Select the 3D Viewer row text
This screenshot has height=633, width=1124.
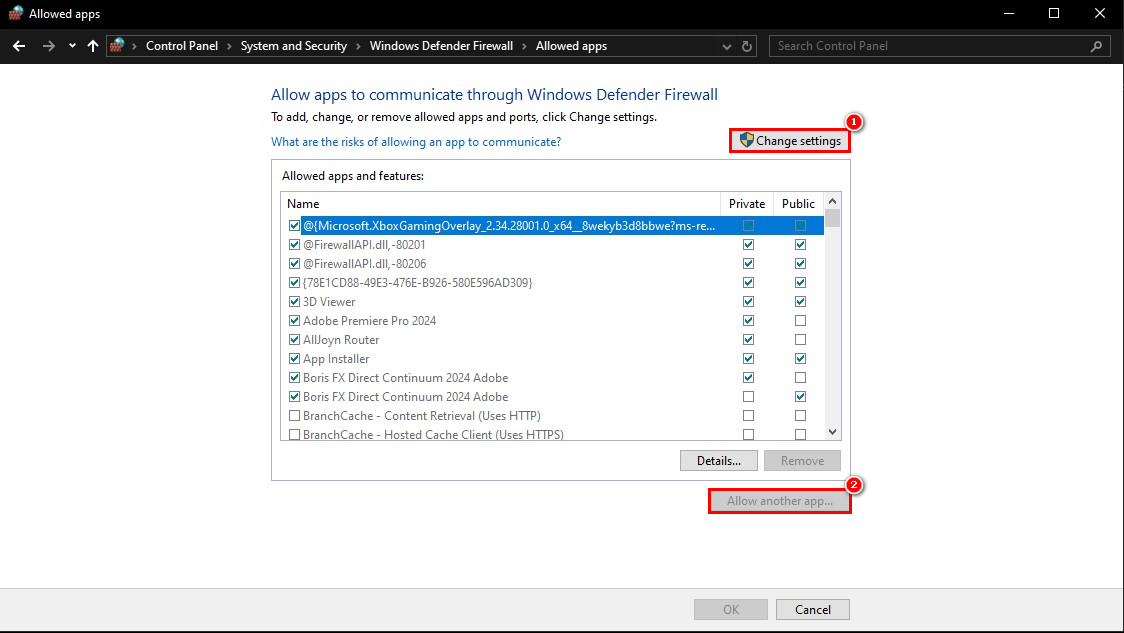click(x=329, y=302)
